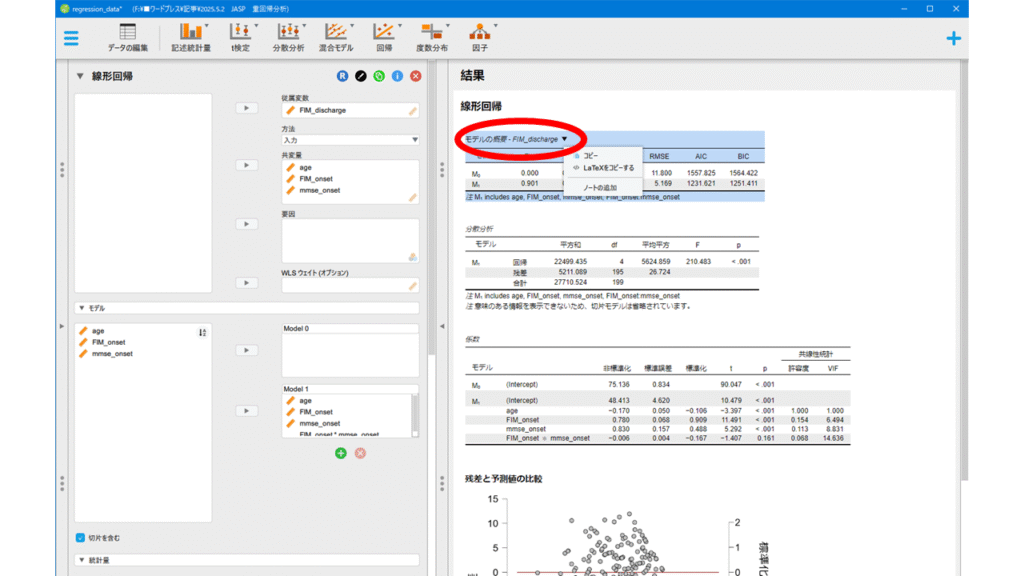Open the 記述統計量 module
1024x576 pixels.
pyautogui.click(x=190, y=38)
